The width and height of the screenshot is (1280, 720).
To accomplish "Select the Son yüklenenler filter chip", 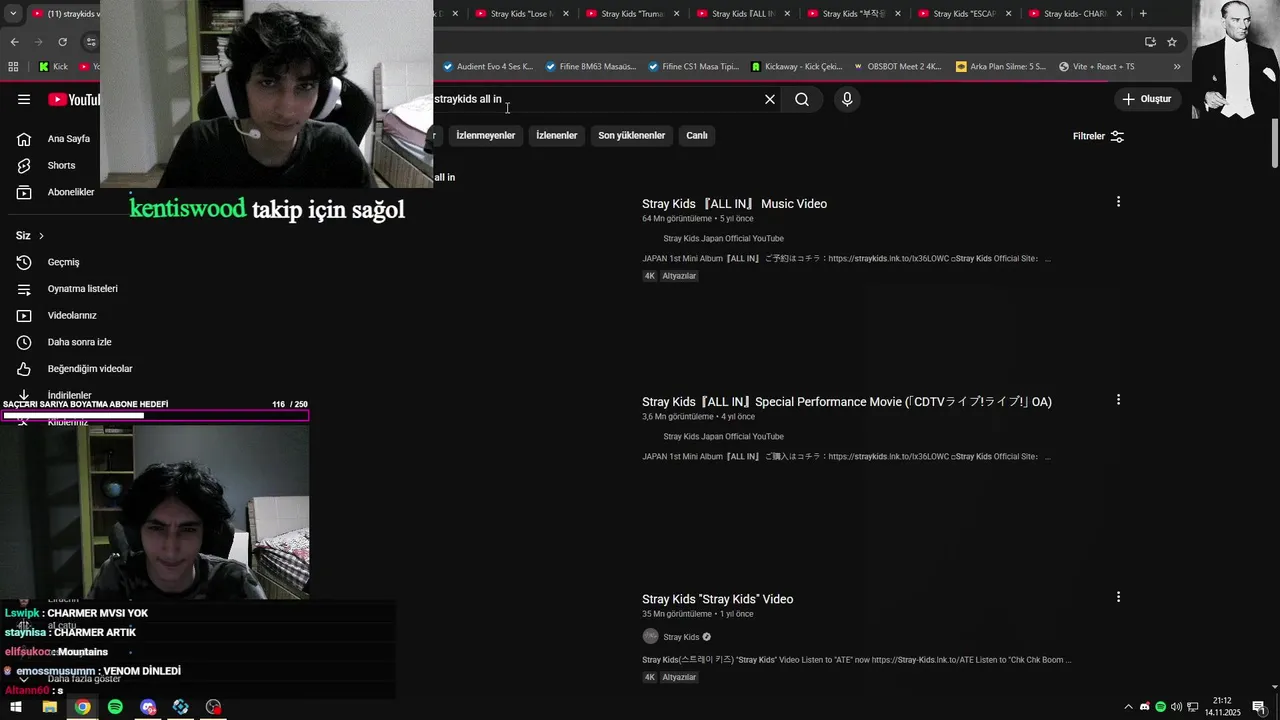I will 632,136.
